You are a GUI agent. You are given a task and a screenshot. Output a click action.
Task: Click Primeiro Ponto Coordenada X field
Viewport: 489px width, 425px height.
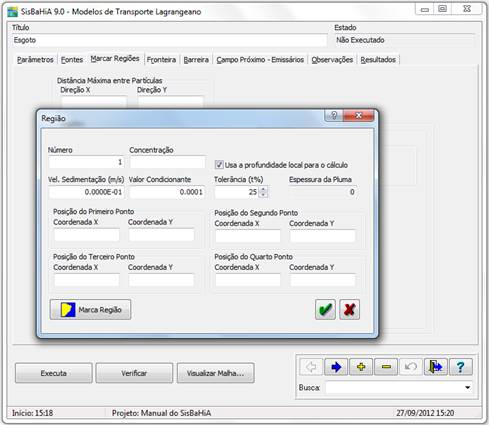87,235
